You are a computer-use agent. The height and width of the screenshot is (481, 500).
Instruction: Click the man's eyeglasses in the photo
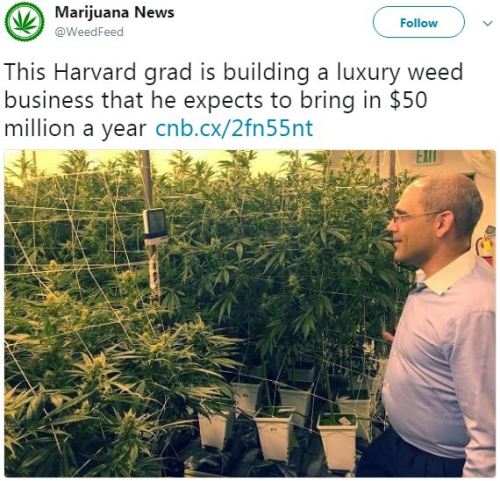pyautogui.click(x=414, y=216)
